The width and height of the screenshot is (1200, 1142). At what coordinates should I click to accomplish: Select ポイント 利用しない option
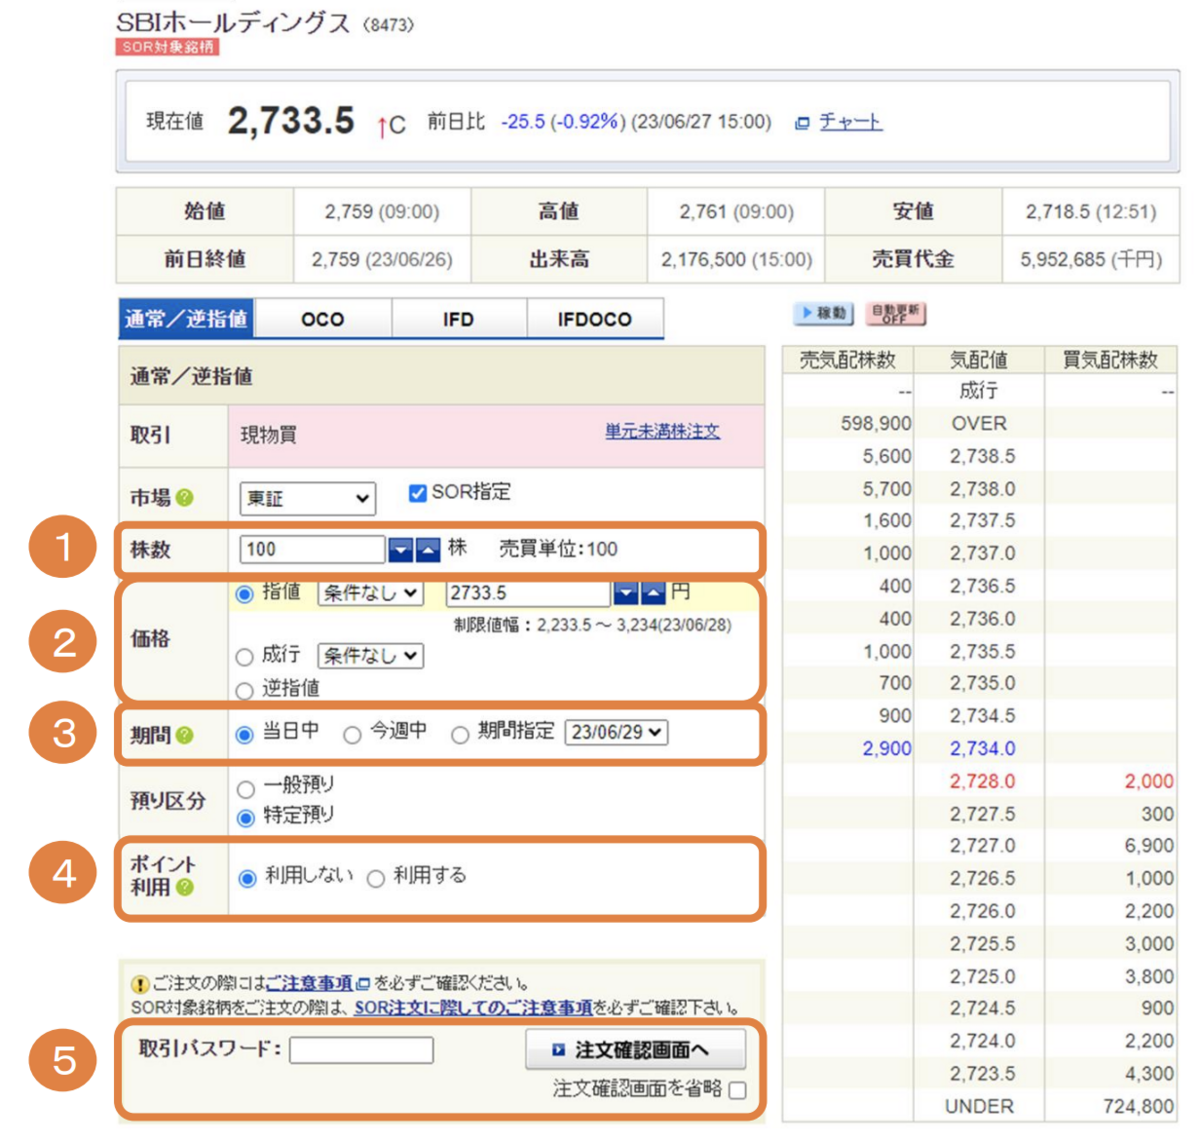247,879
